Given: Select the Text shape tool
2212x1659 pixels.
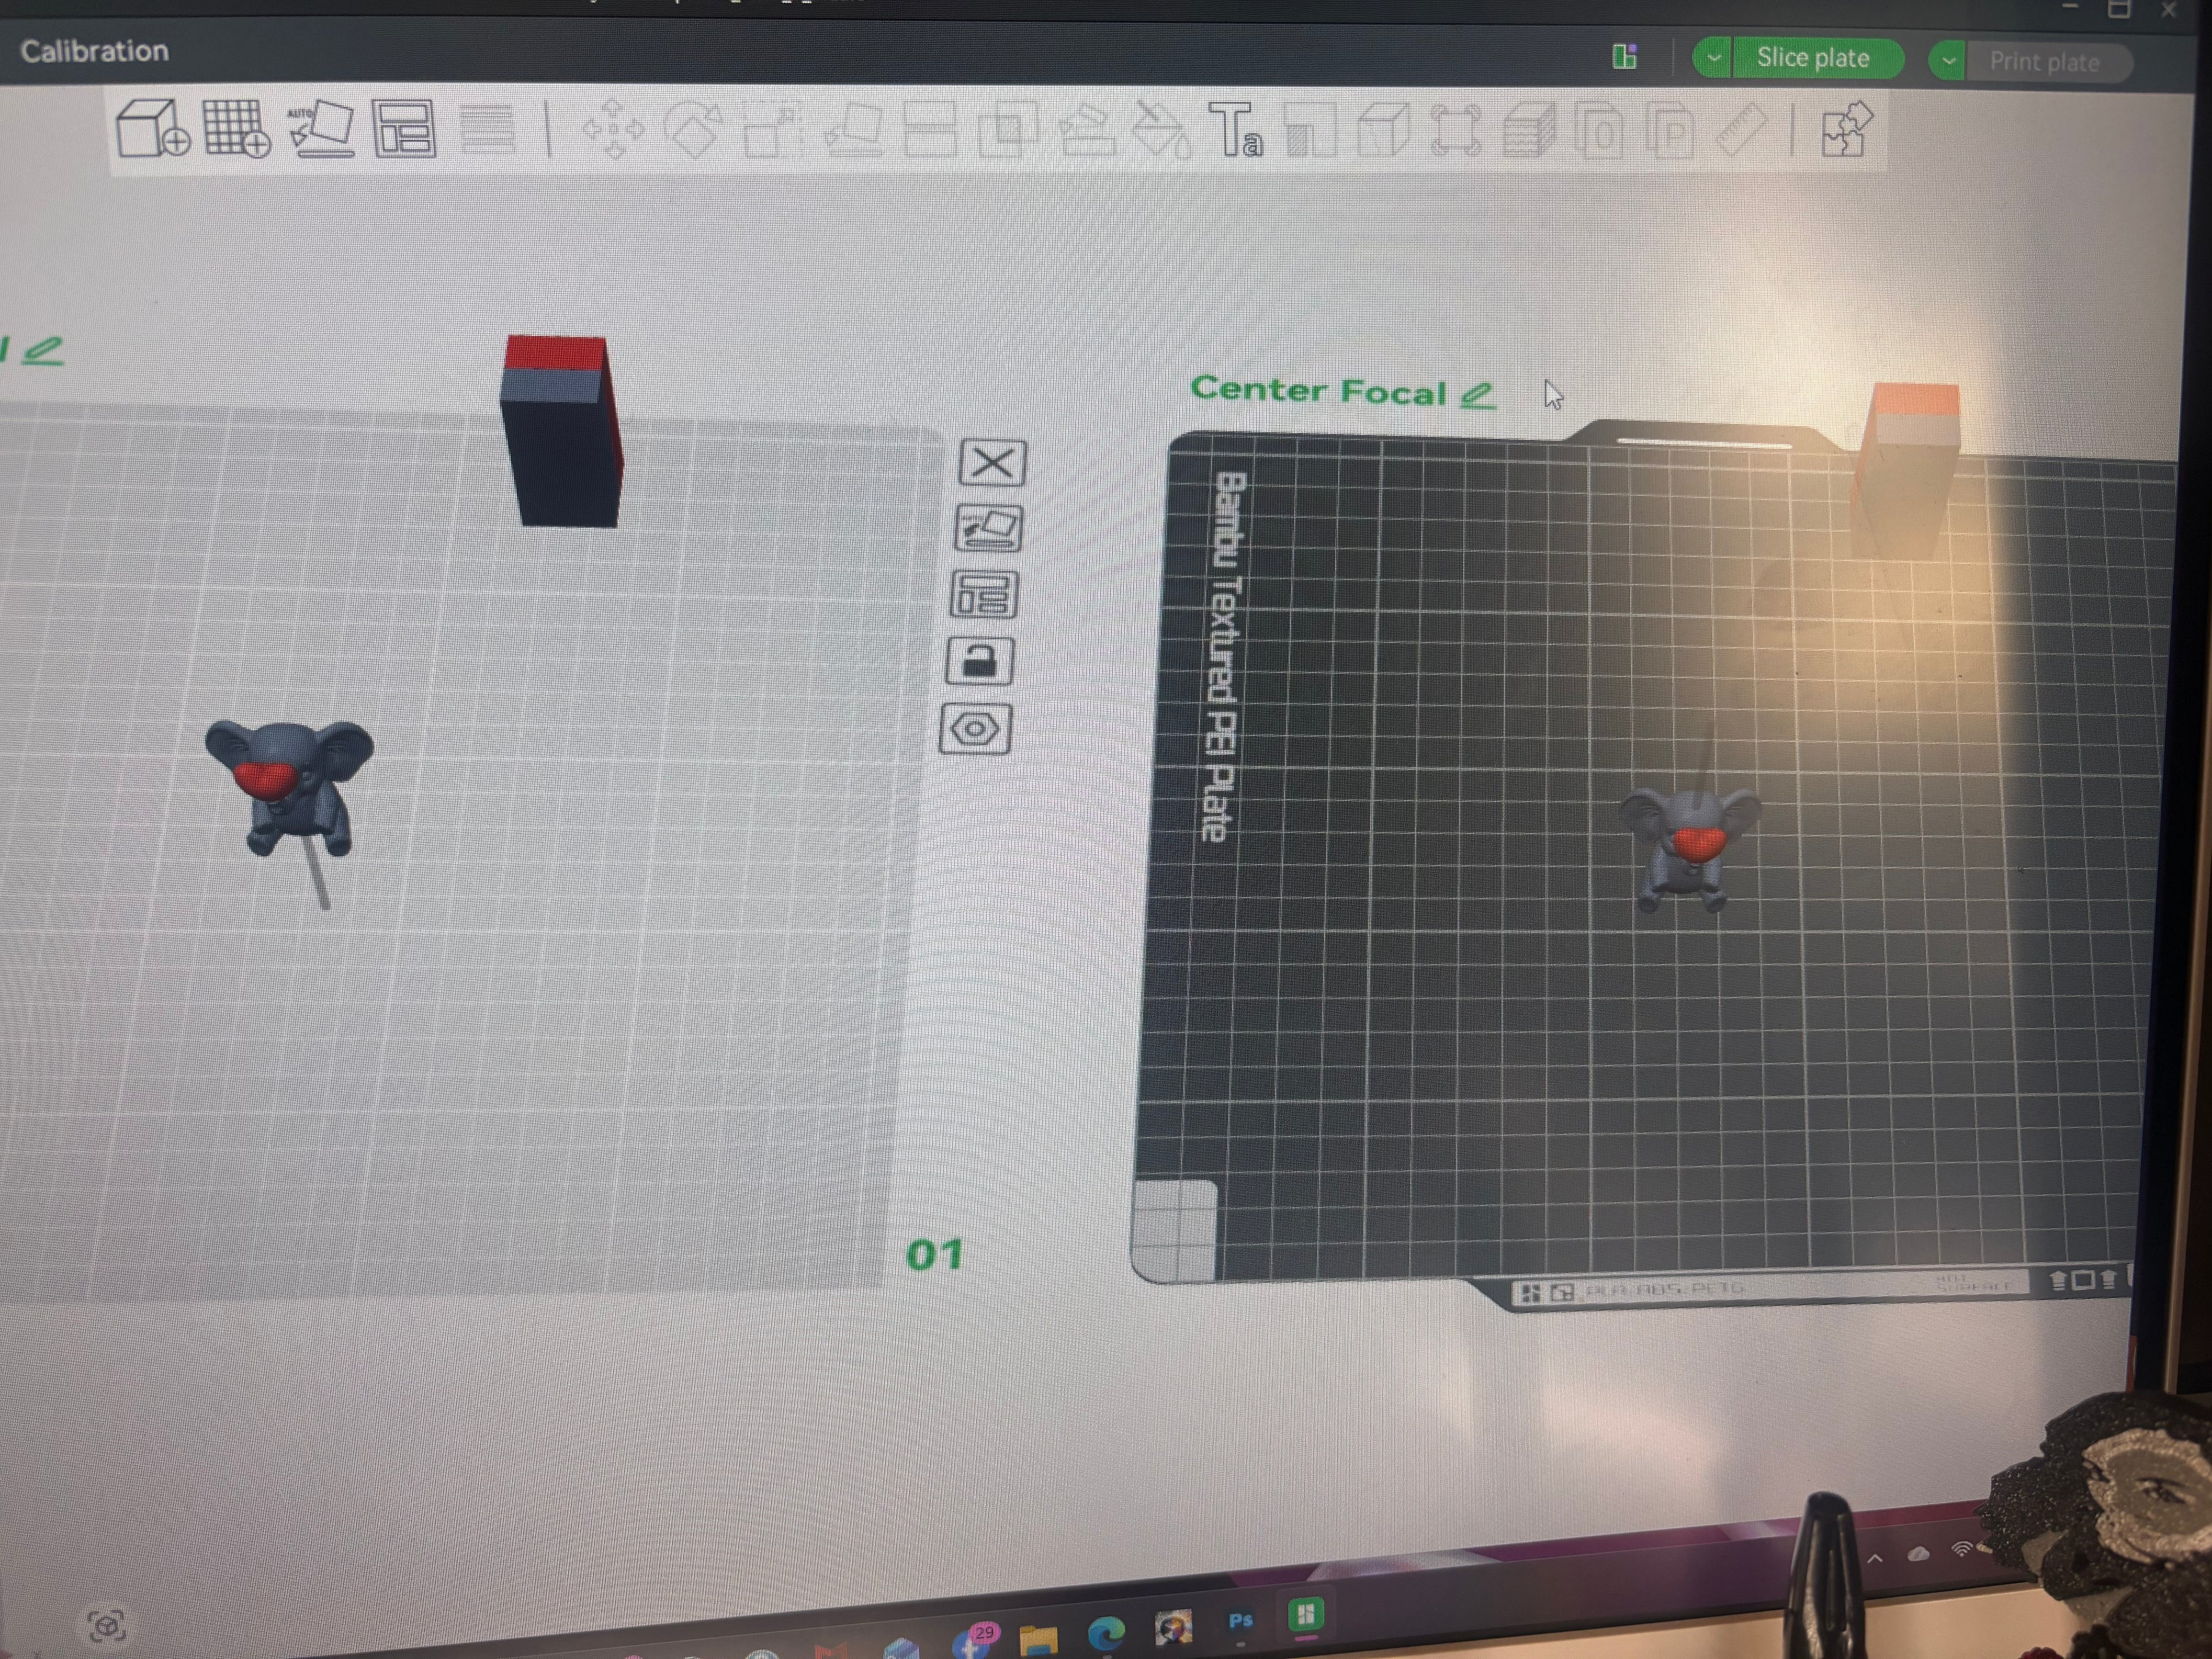Looking at the screenshot, I should 1236,131.
